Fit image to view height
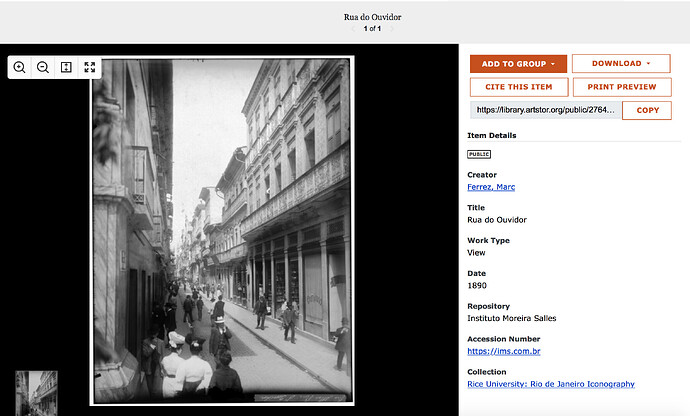Viewport: 690px width, 416px height. coord(66,67)
